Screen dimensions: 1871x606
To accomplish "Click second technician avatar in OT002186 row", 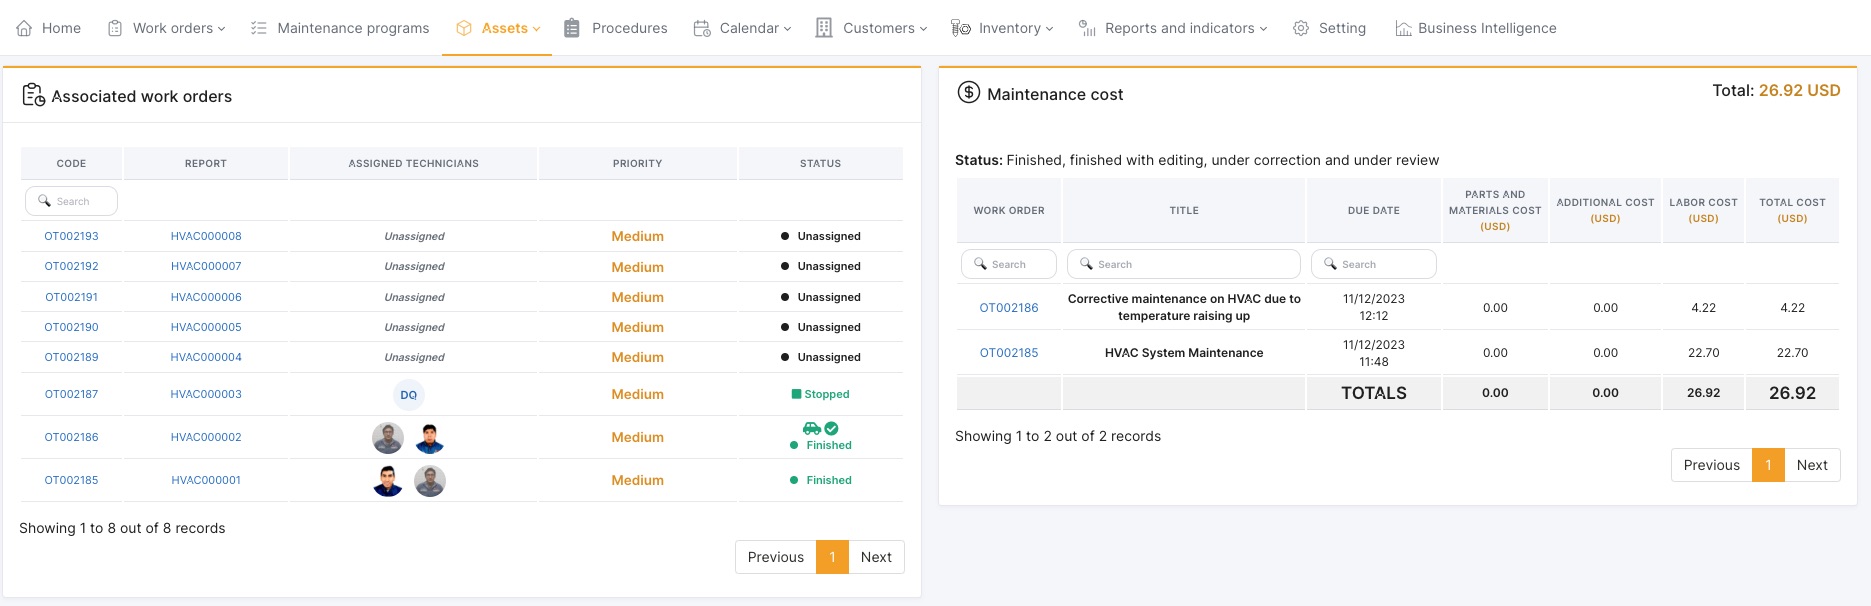I will 430,438.
